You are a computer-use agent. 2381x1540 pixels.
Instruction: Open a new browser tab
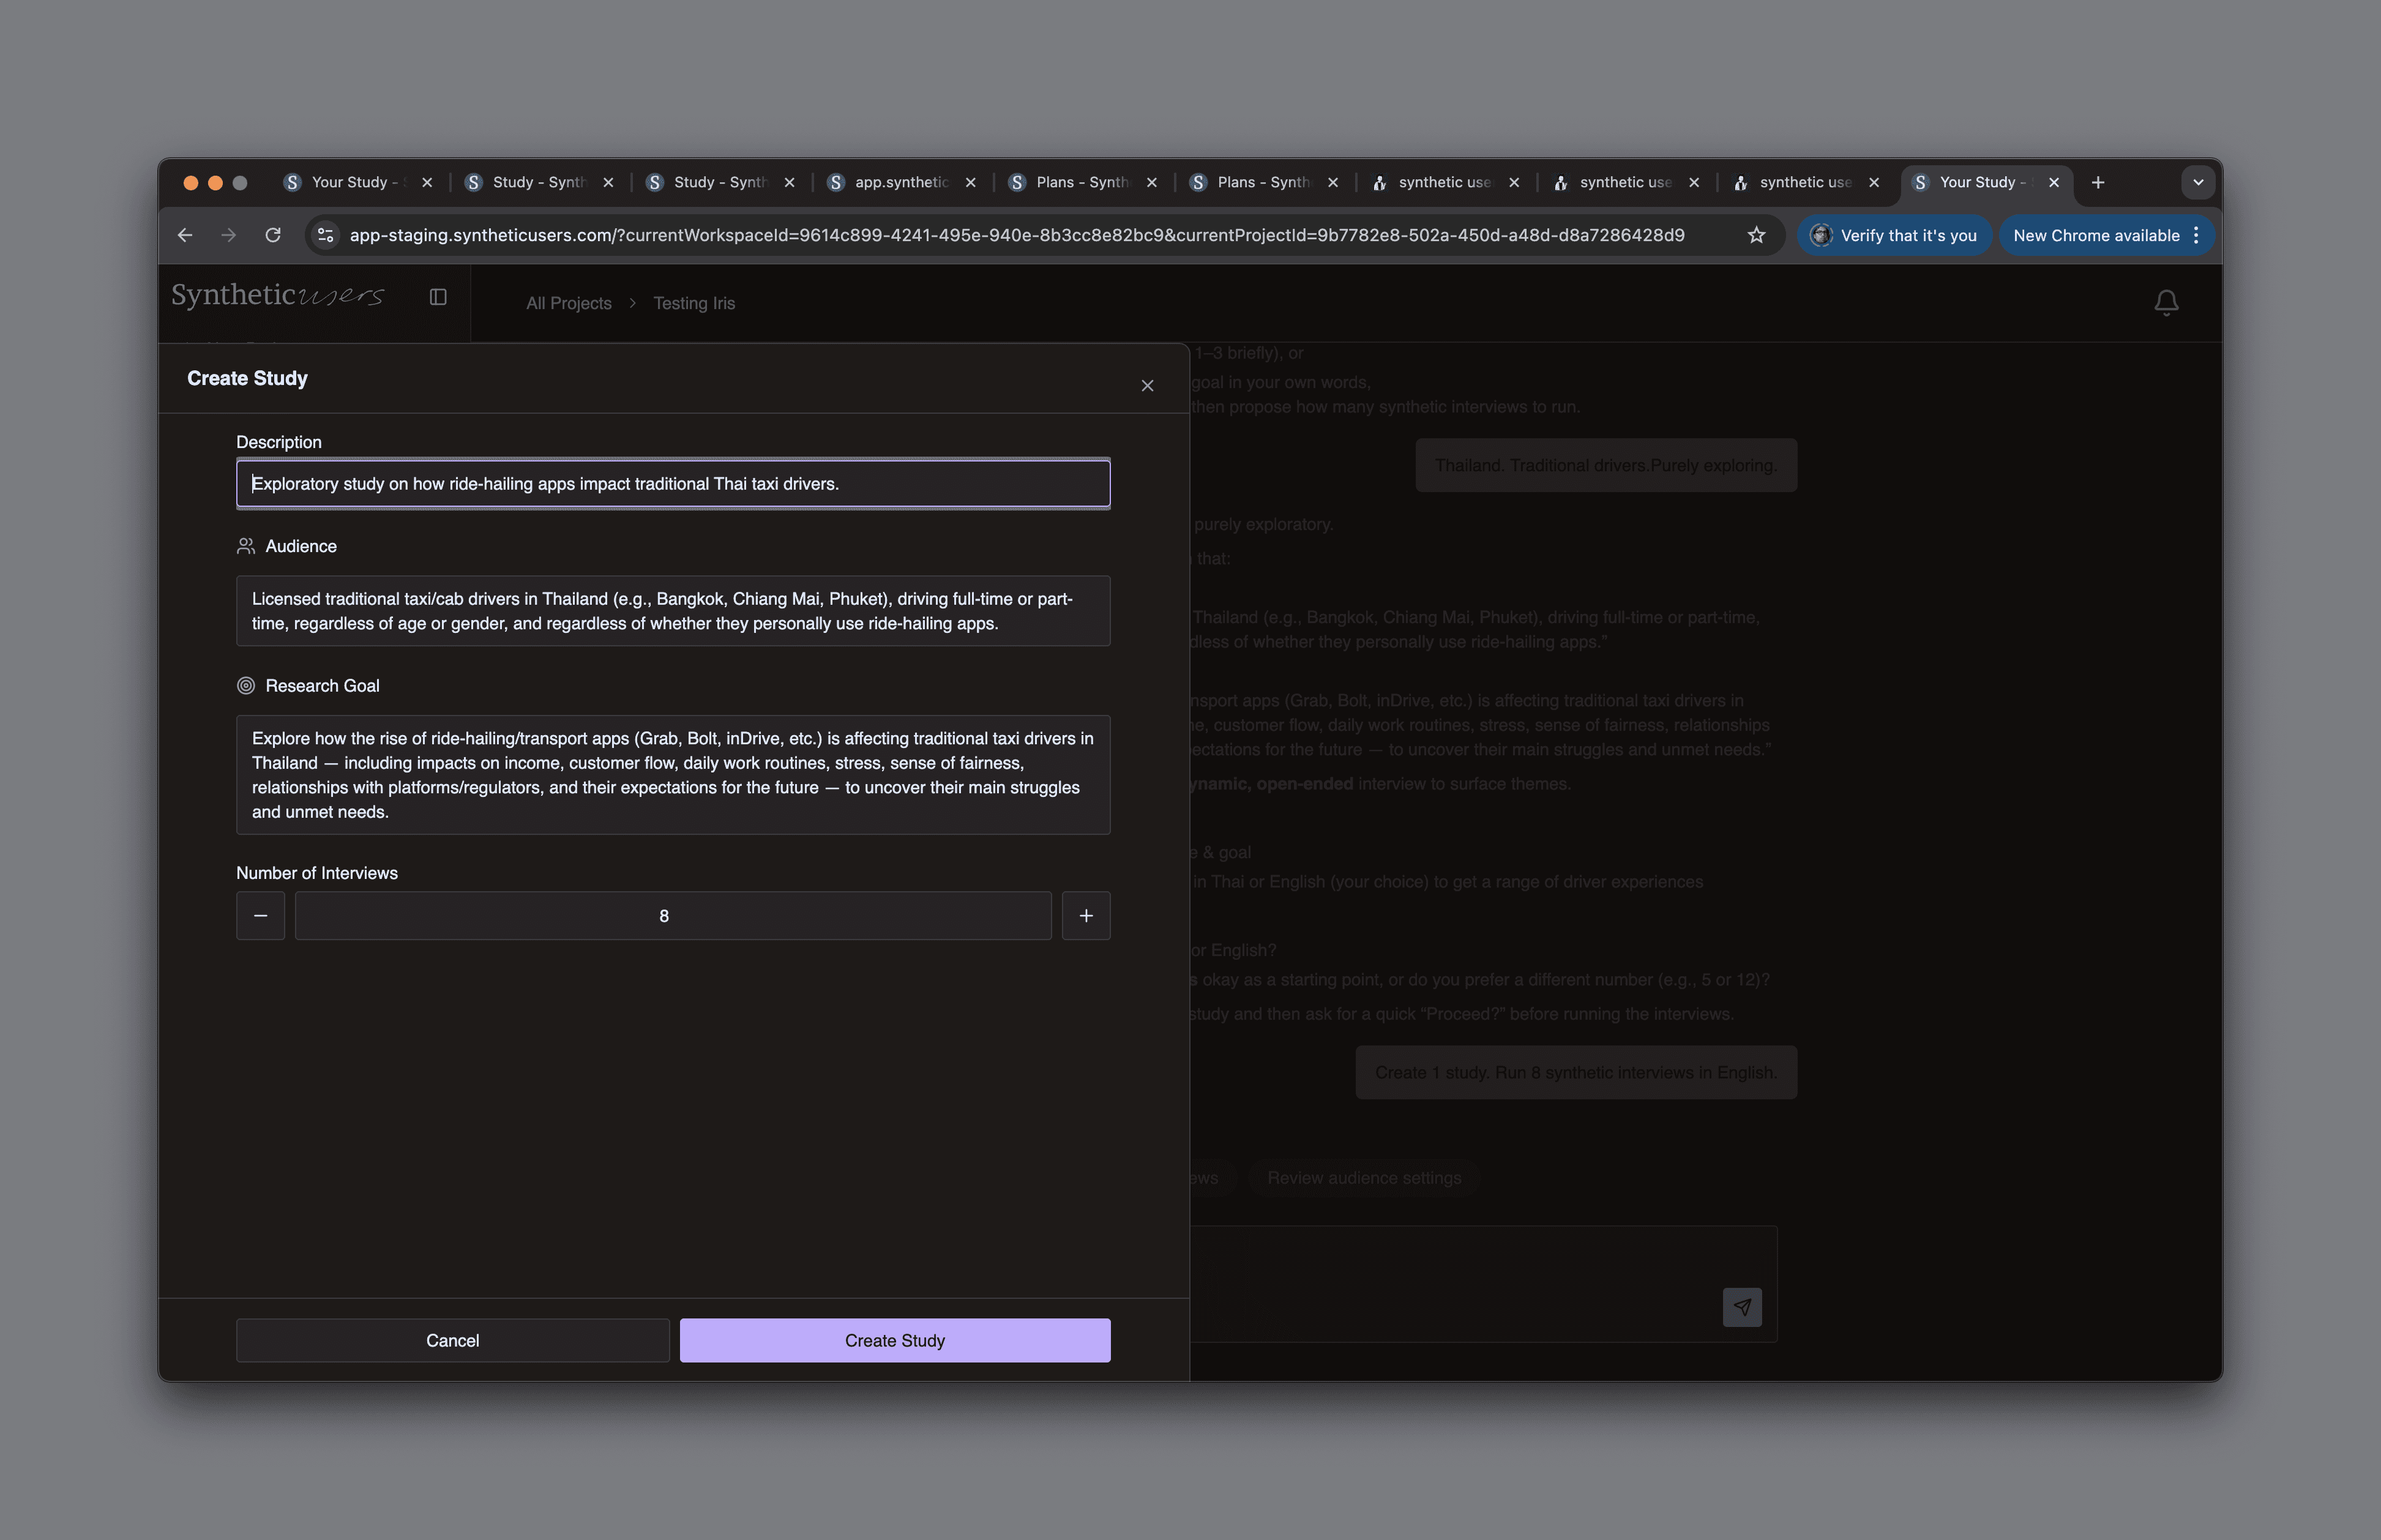(x=2098, y=182)
